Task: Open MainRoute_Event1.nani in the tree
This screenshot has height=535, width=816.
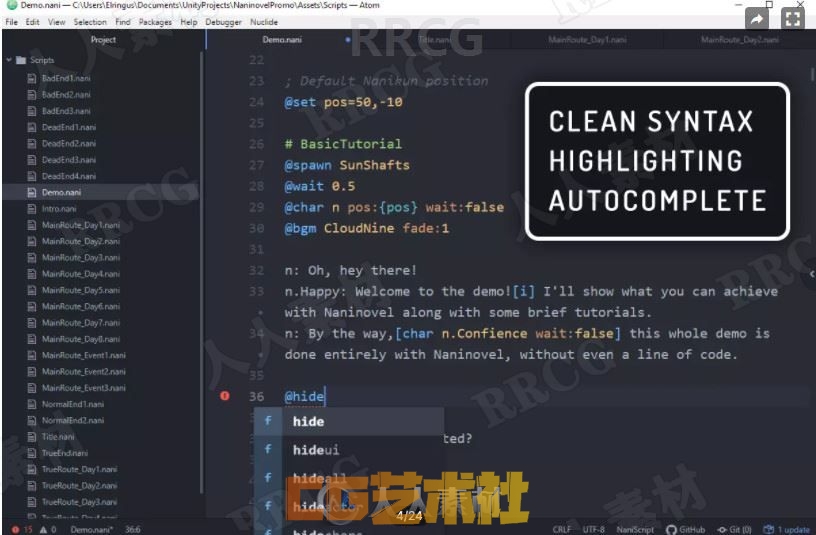Action: (x=83, y=355)
